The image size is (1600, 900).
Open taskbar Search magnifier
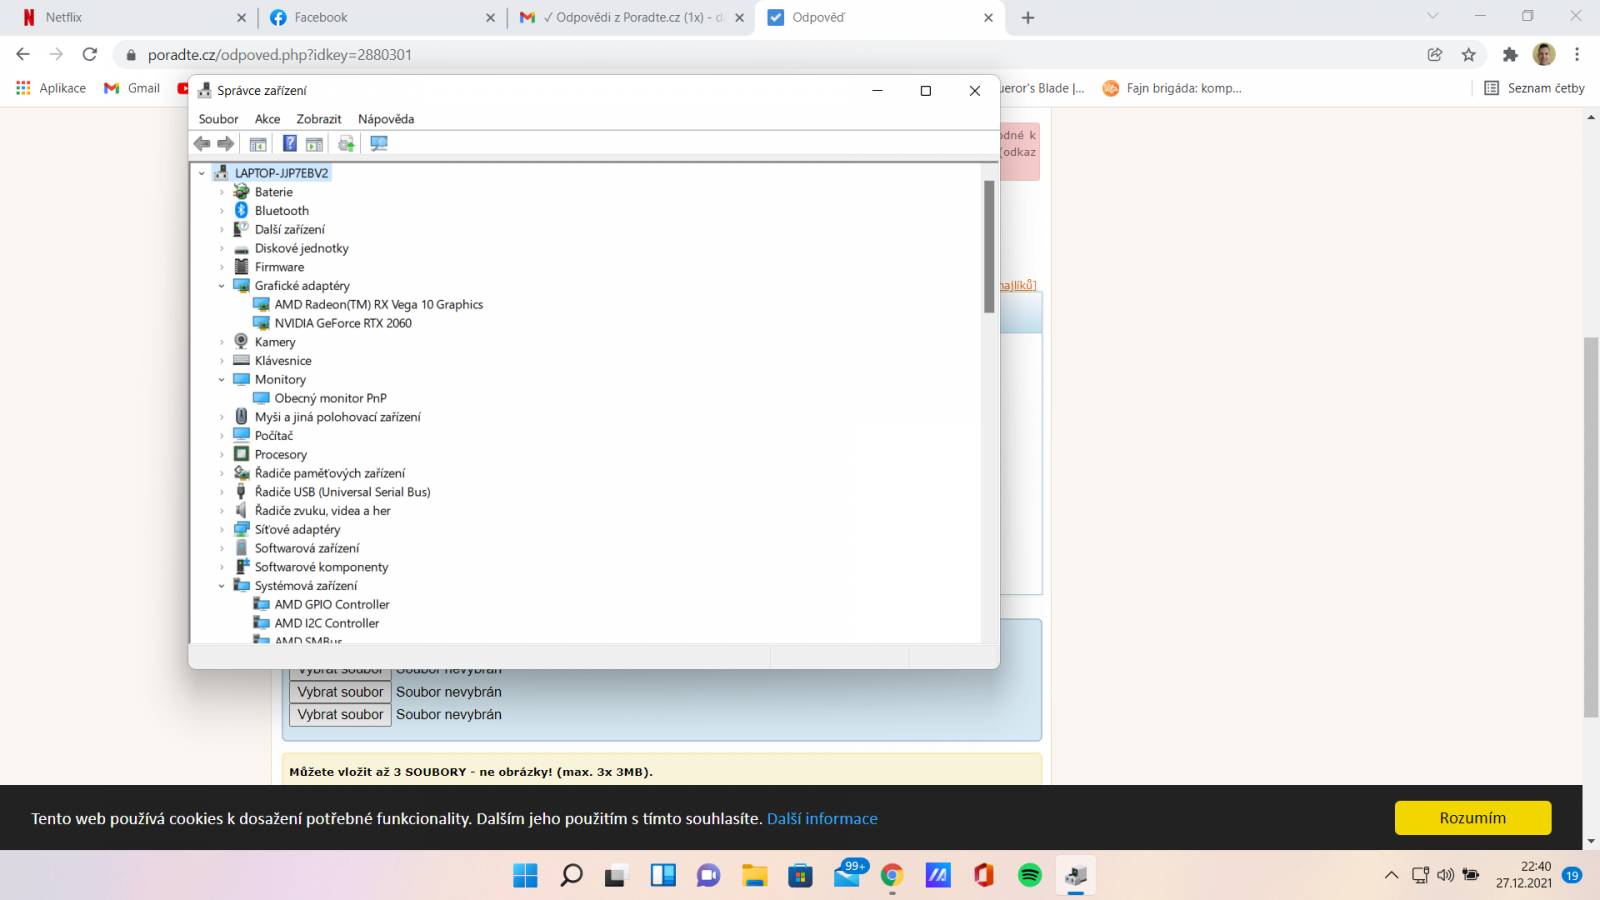click(571, 876)
